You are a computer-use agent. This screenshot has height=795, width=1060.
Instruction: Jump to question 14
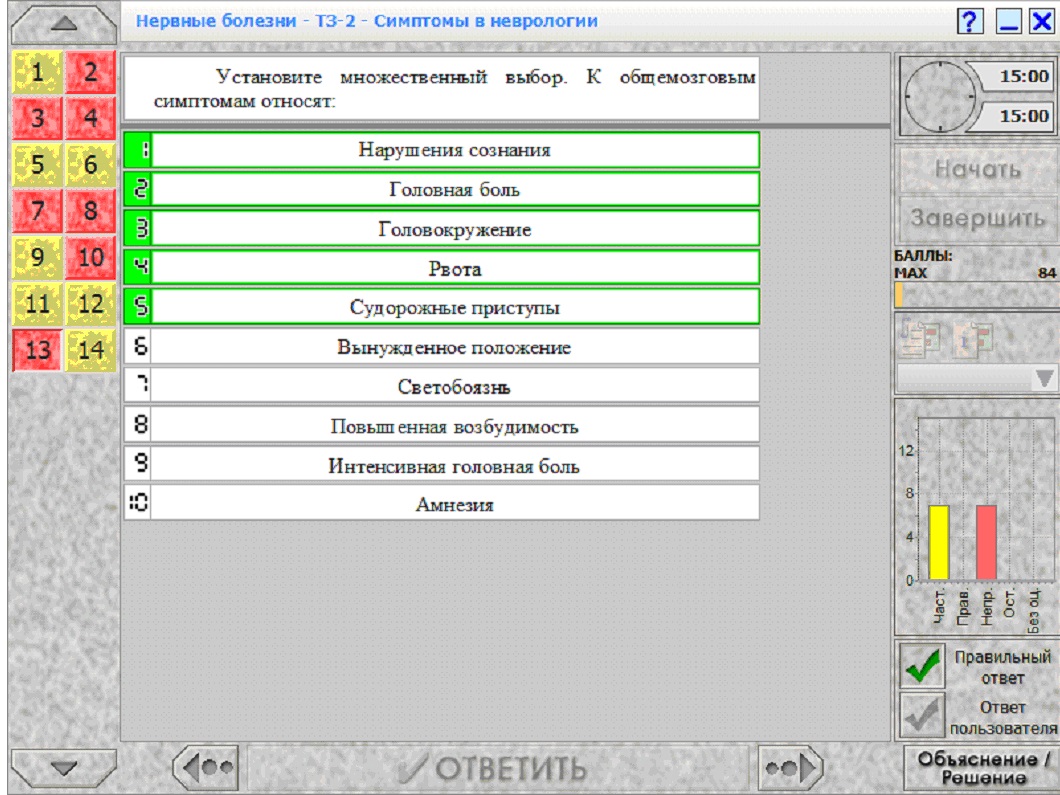(x=91, y=350)
